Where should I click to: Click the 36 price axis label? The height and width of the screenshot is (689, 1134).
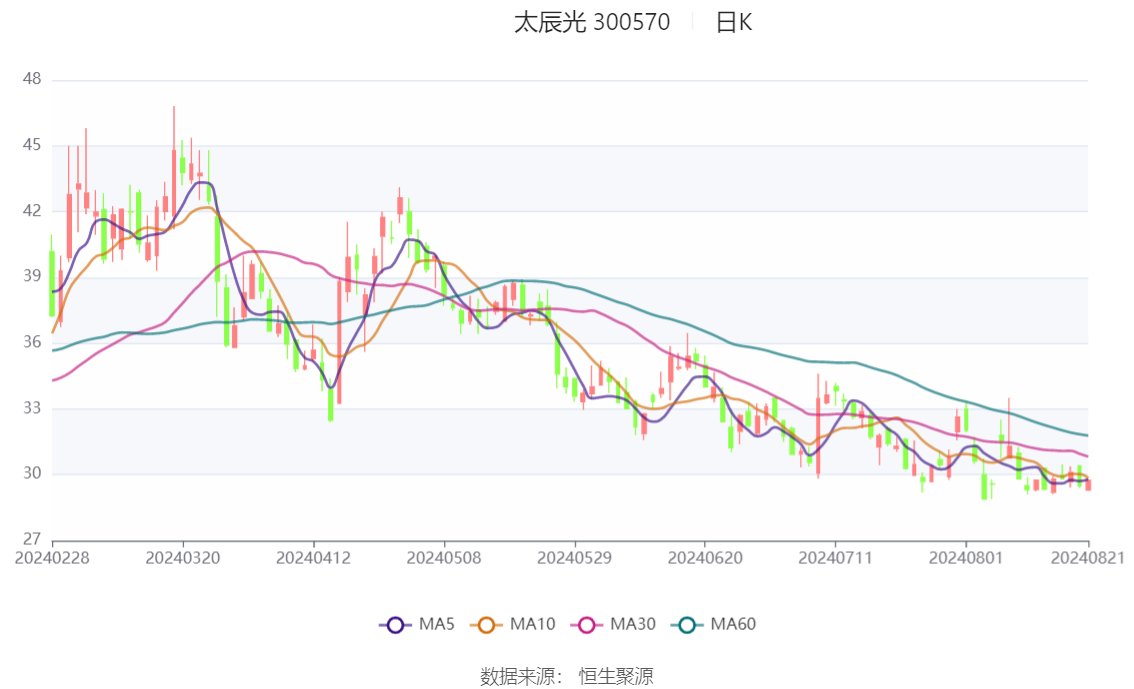point(32,342)
